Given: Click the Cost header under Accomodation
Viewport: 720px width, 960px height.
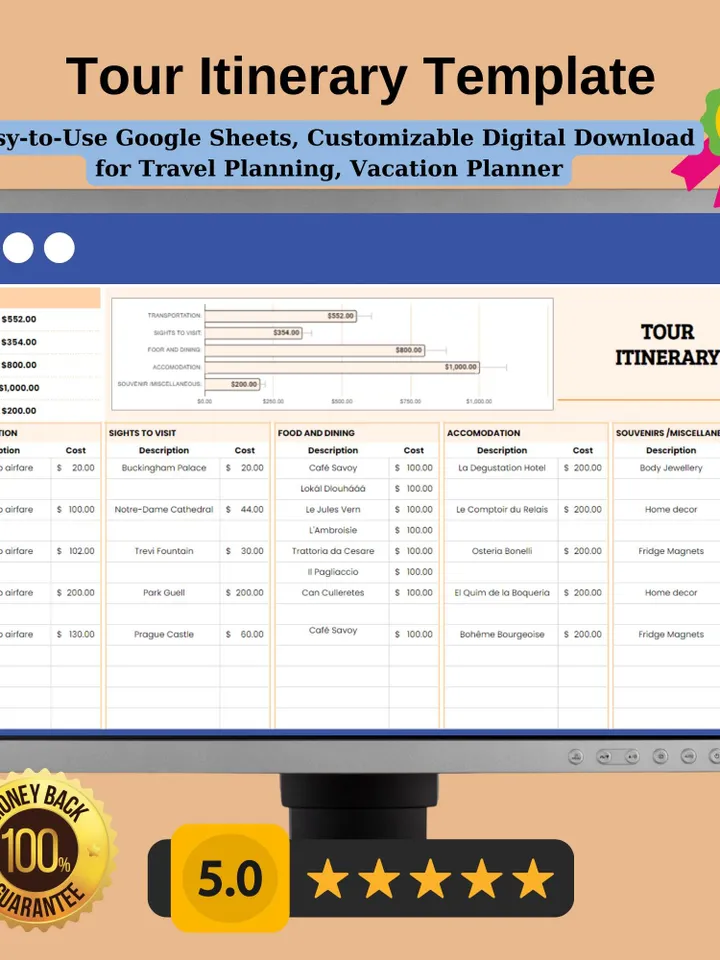Looking at the screenshot, I should pos(582,450).
